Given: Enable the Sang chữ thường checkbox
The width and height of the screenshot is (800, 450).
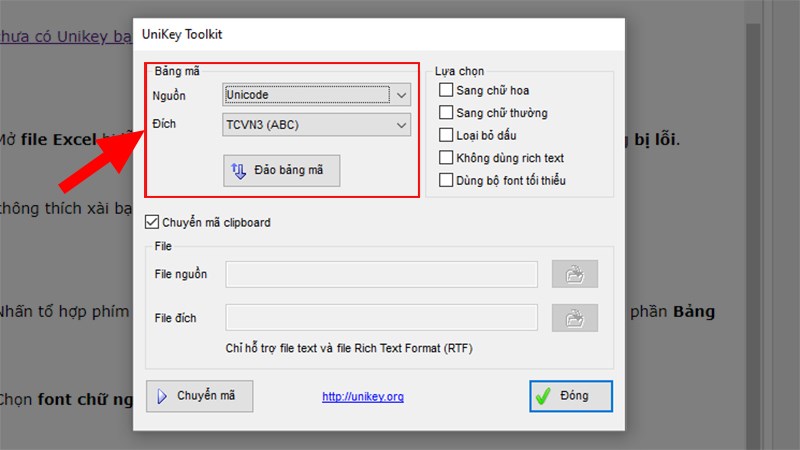Looking at the screenshot, I should (x=446, y=113).
